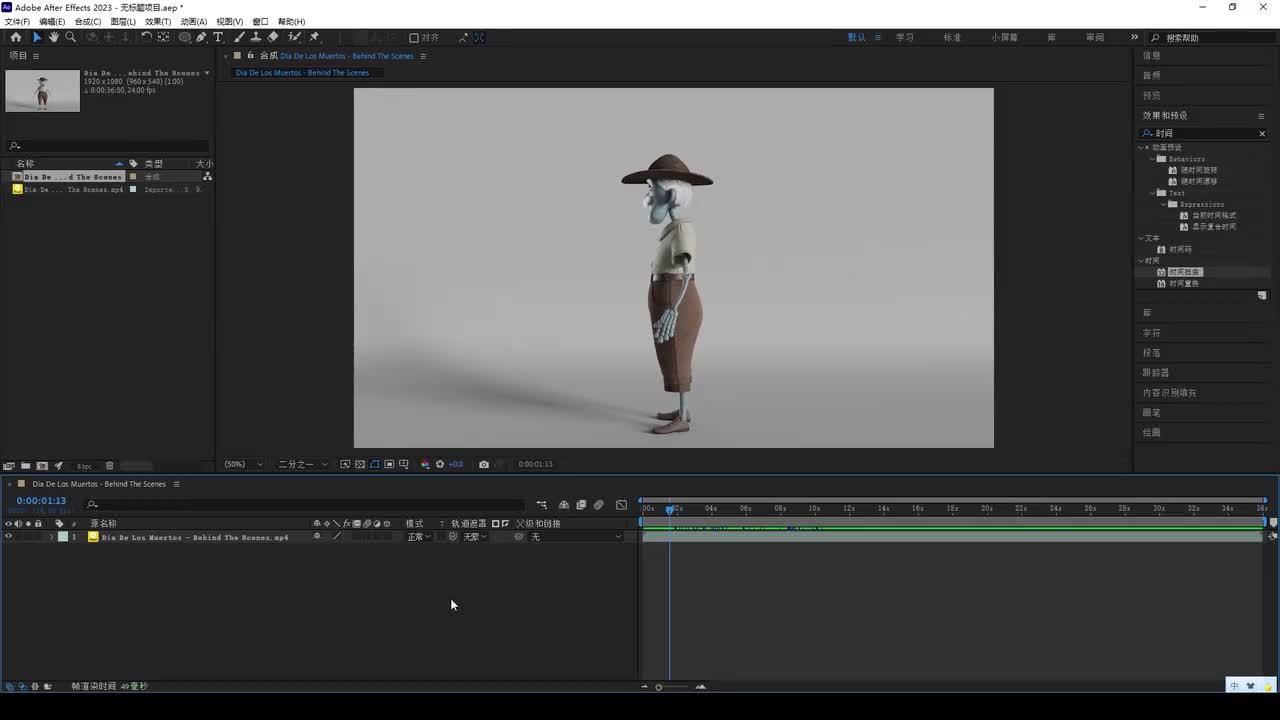
Task: Click the project flowchart icon beside the name column
Action: click(x=207, y=177)
